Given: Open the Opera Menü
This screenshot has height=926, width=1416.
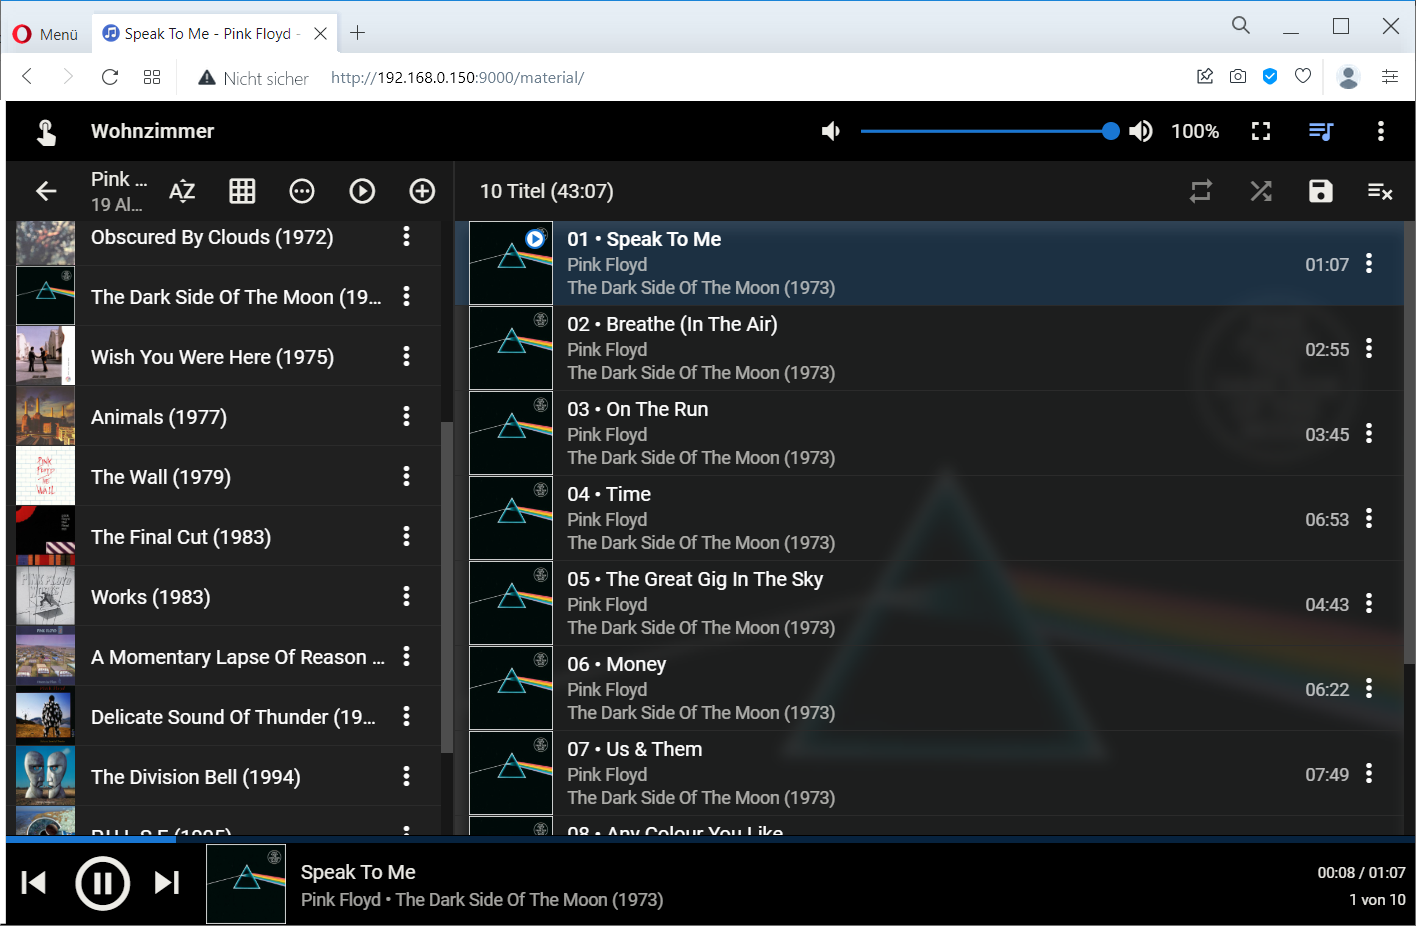Looking at the screenshot, I should (46, 34).
